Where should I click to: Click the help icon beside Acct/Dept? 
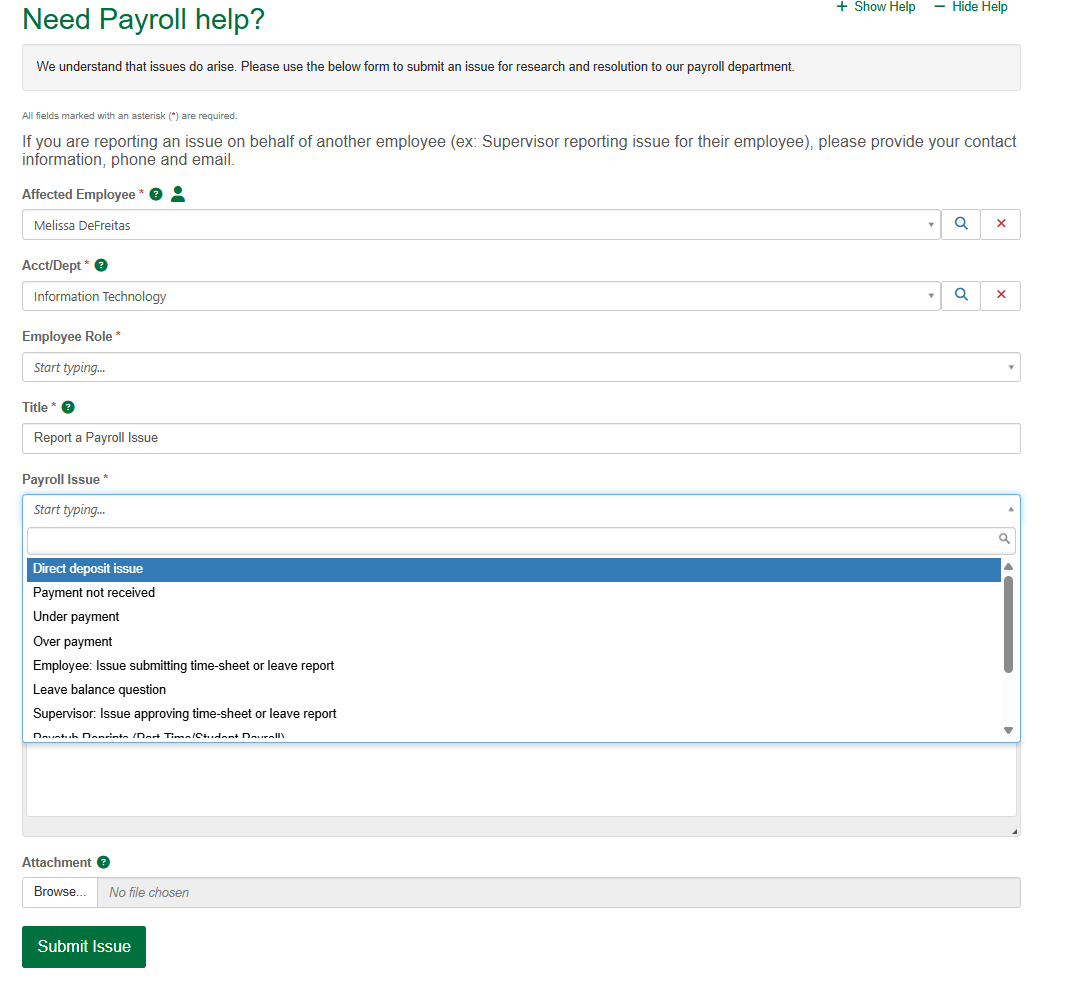pos(101,266)
